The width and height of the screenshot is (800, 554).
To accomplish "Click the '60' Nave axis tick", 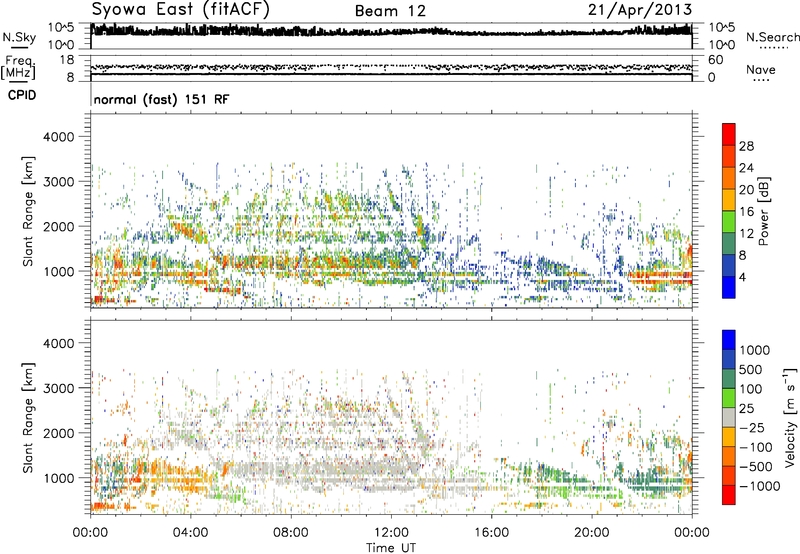I will (x=715, y=60).
